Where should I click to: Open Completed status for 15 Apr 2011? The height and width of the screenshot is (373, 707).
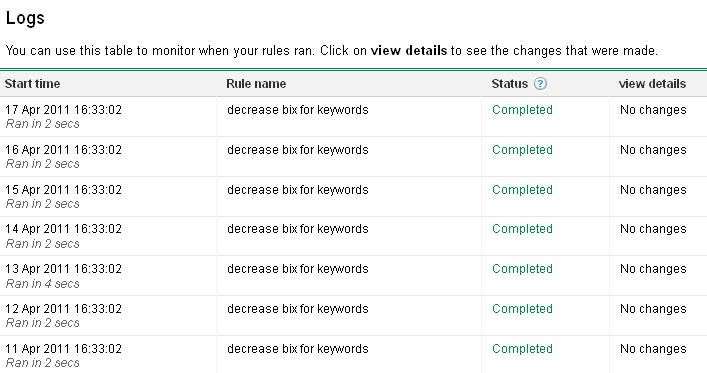coord(522,190)
